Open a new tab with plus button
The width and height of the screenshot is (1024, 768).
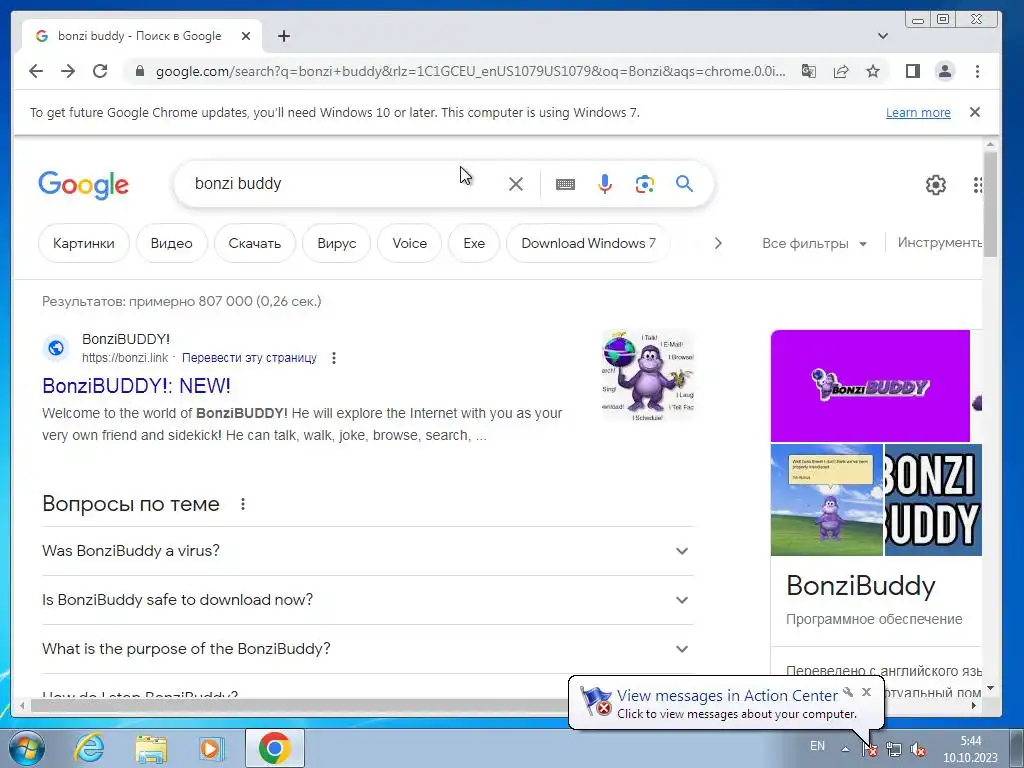[x=283, y=36]
